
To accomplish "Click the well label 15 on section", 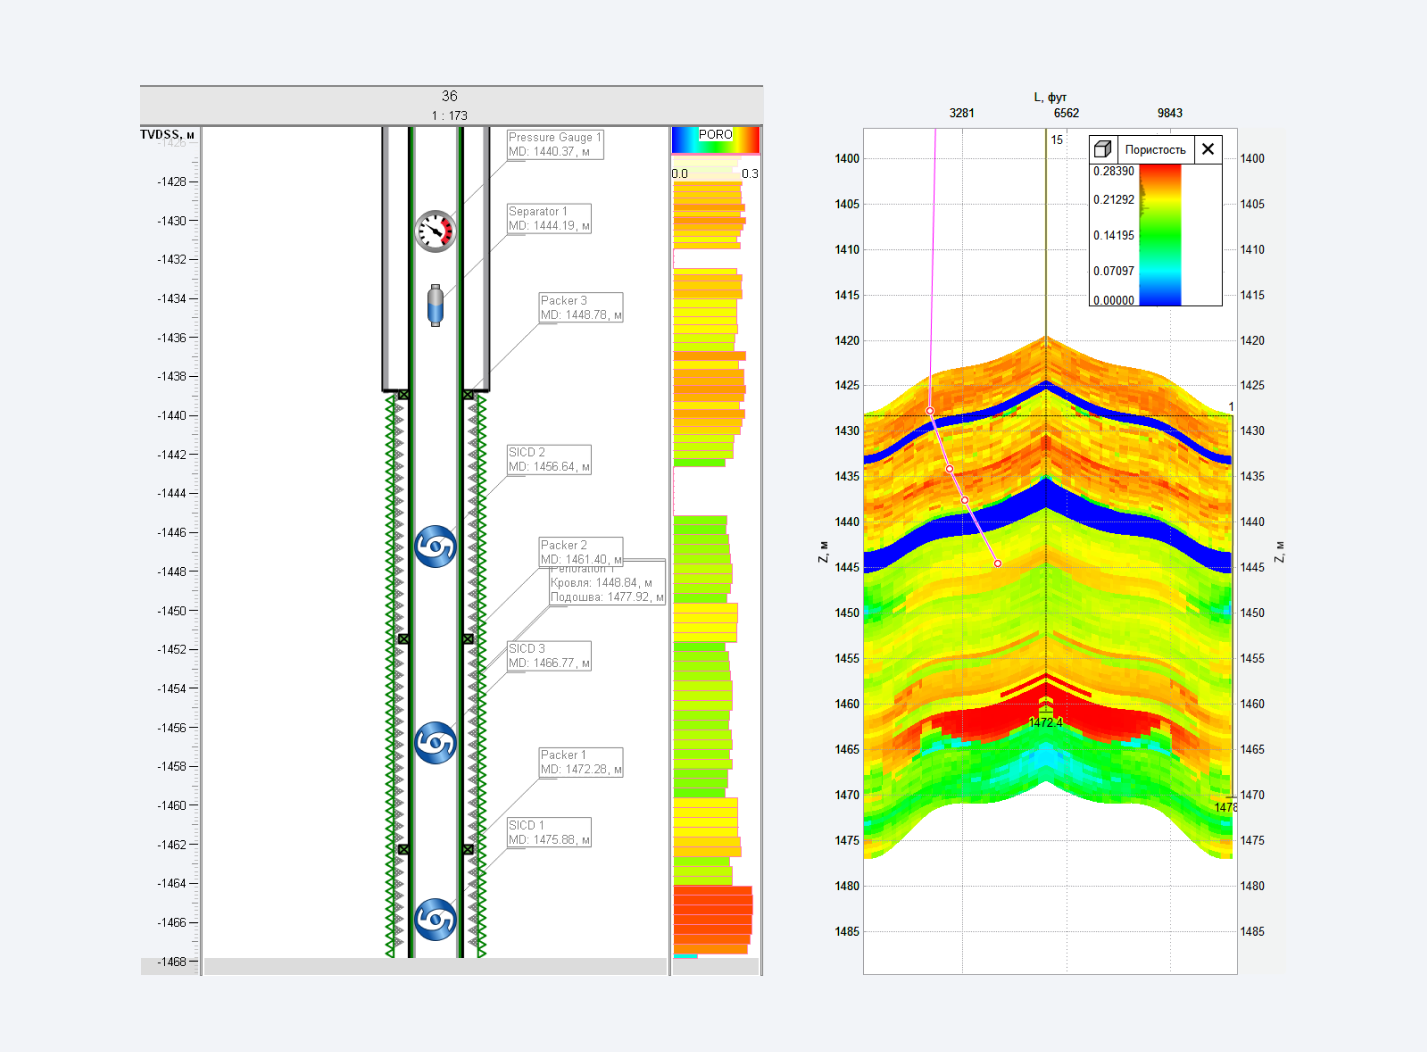I will (1057, 140).
